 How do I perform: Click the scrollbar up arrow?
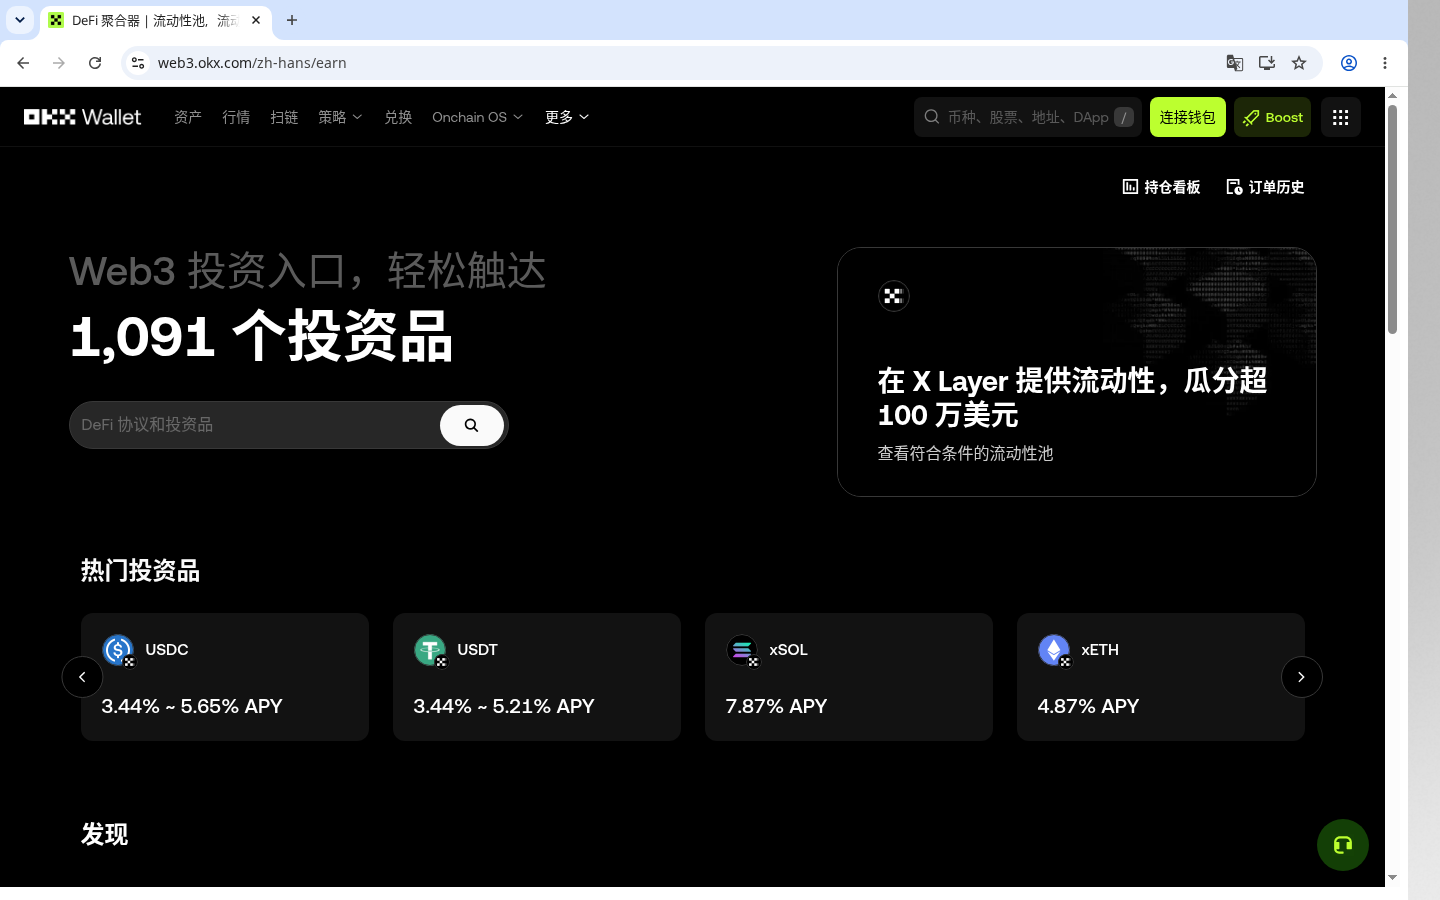click(x=1392, y=95)
